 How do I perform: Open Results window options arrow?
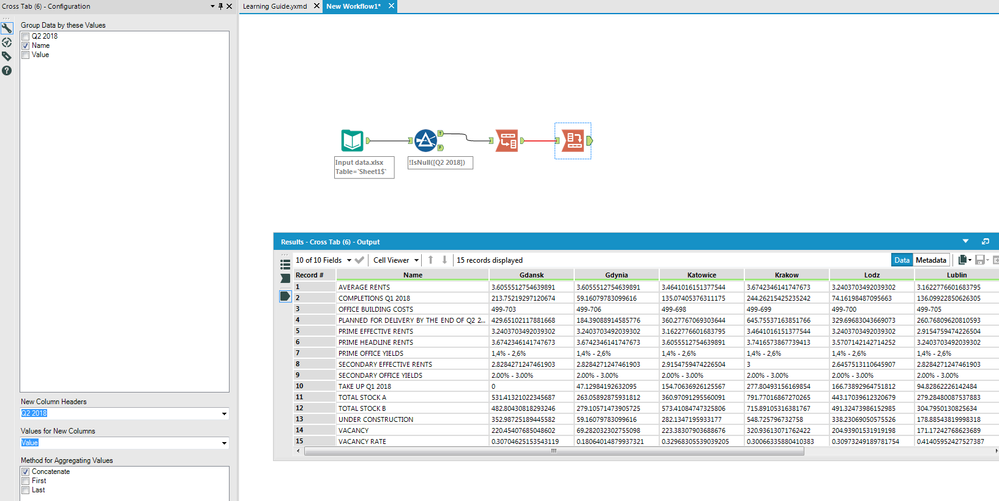tap(965, 242)
